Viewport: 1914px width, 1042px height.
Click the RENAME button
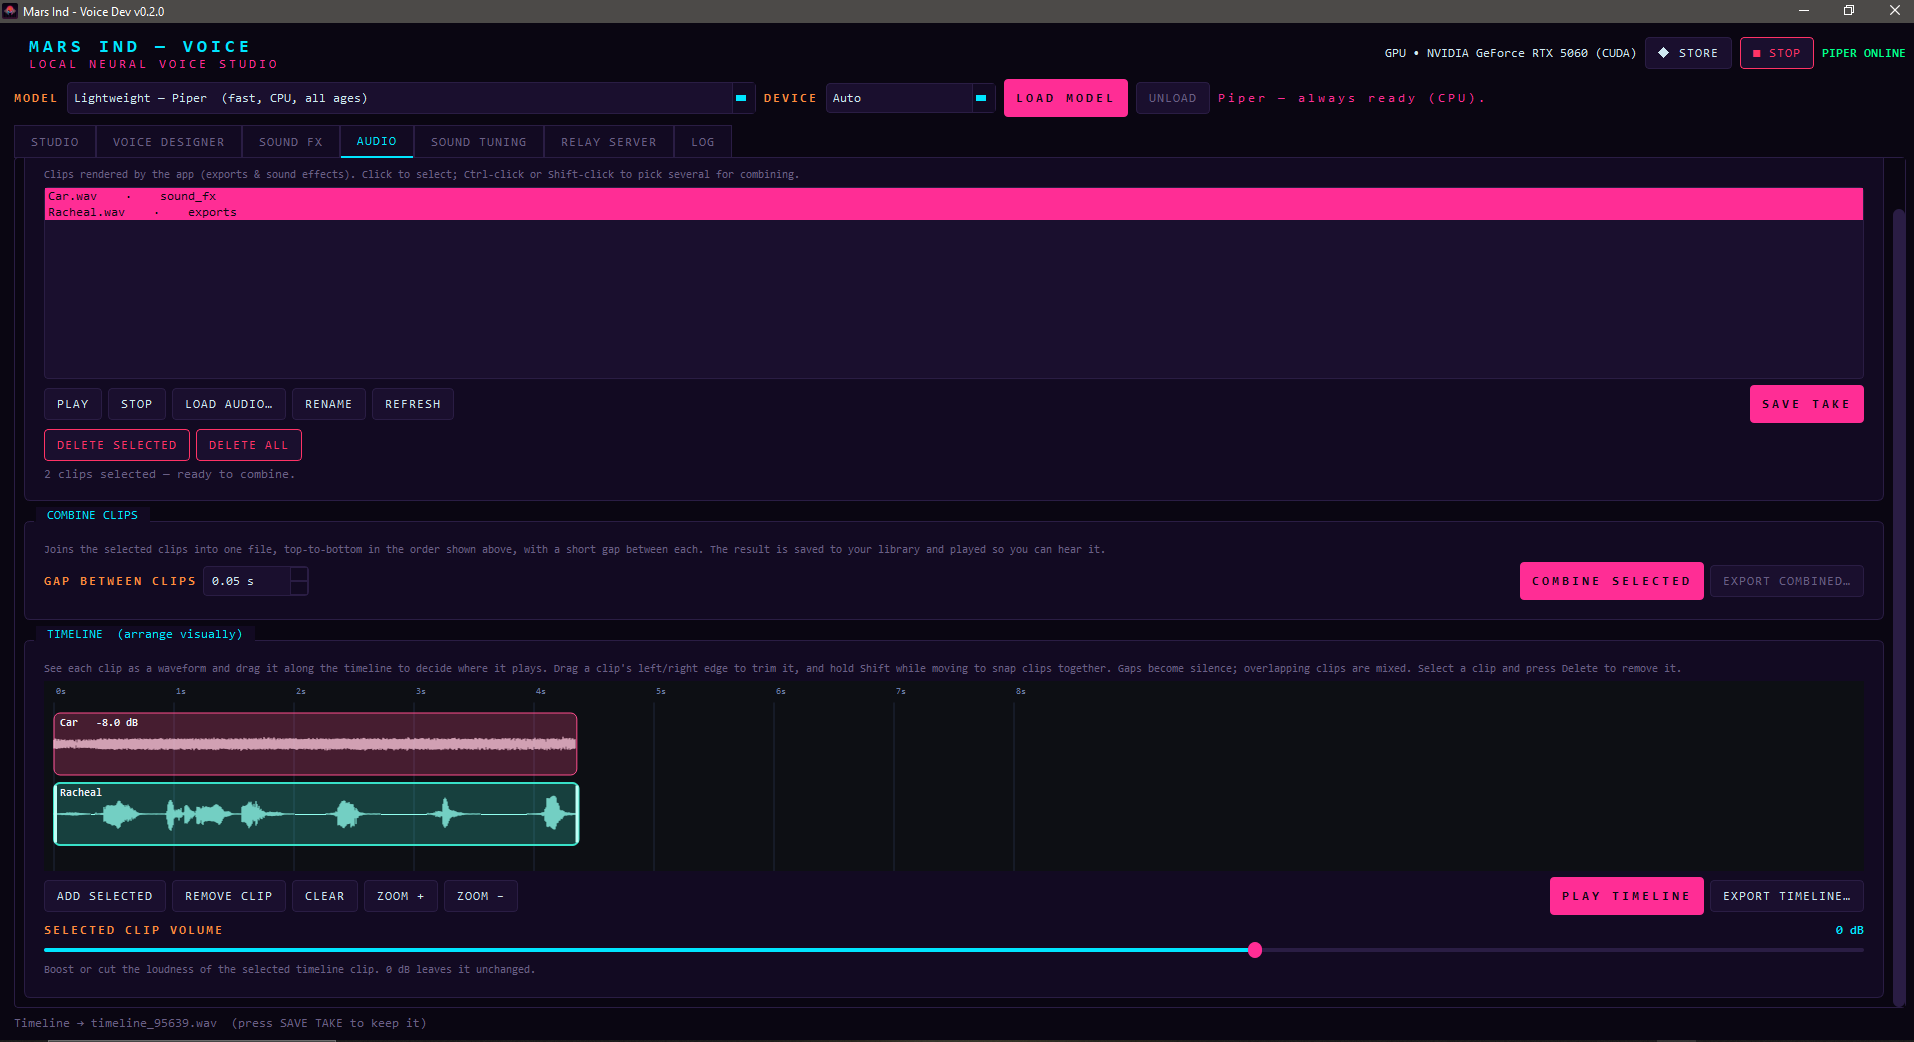[329, 404]
